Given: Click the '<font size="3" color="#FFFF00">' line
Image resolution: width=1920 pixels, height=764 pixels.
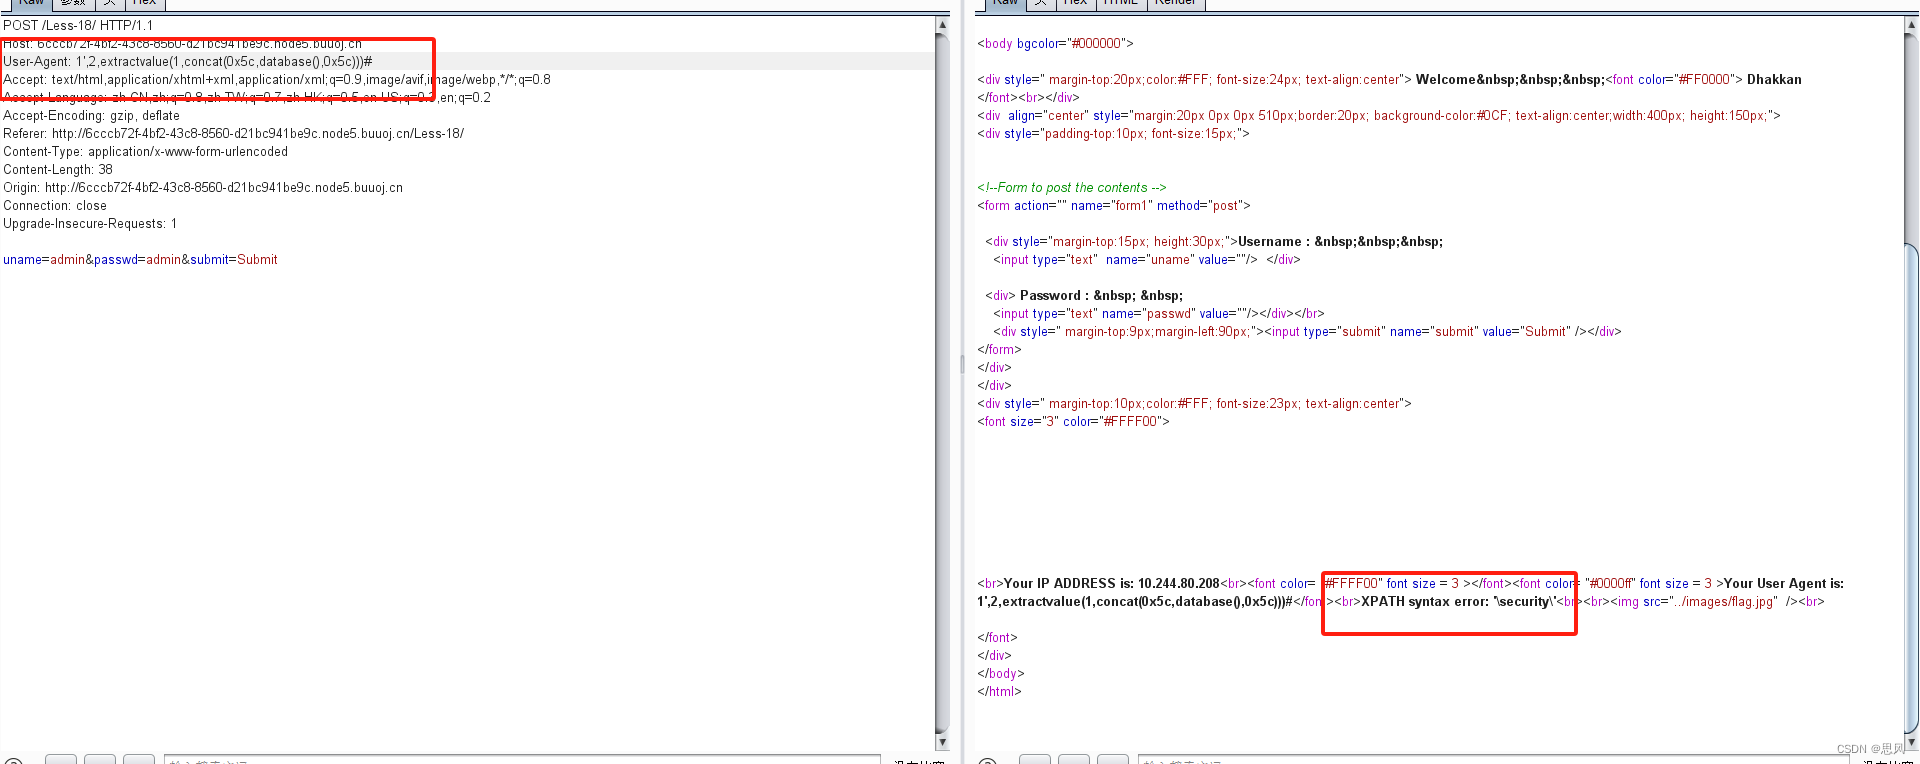Looking at the screenshot, I should [1073, 421].
